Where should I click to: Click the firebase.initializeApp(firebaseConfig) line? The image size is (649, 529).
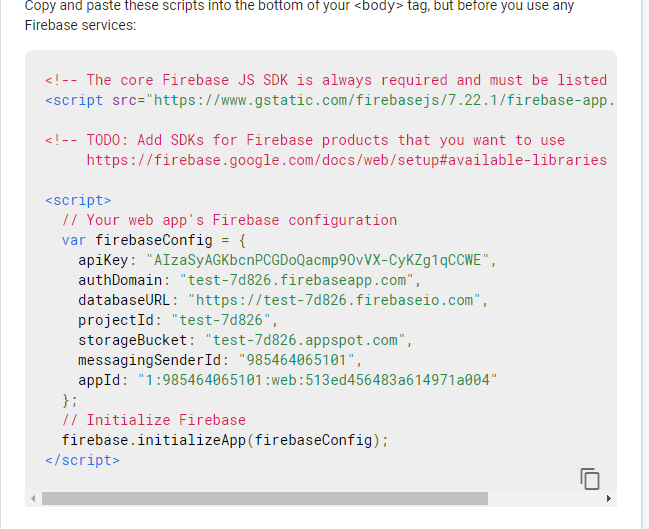click(x=224, y=440)
